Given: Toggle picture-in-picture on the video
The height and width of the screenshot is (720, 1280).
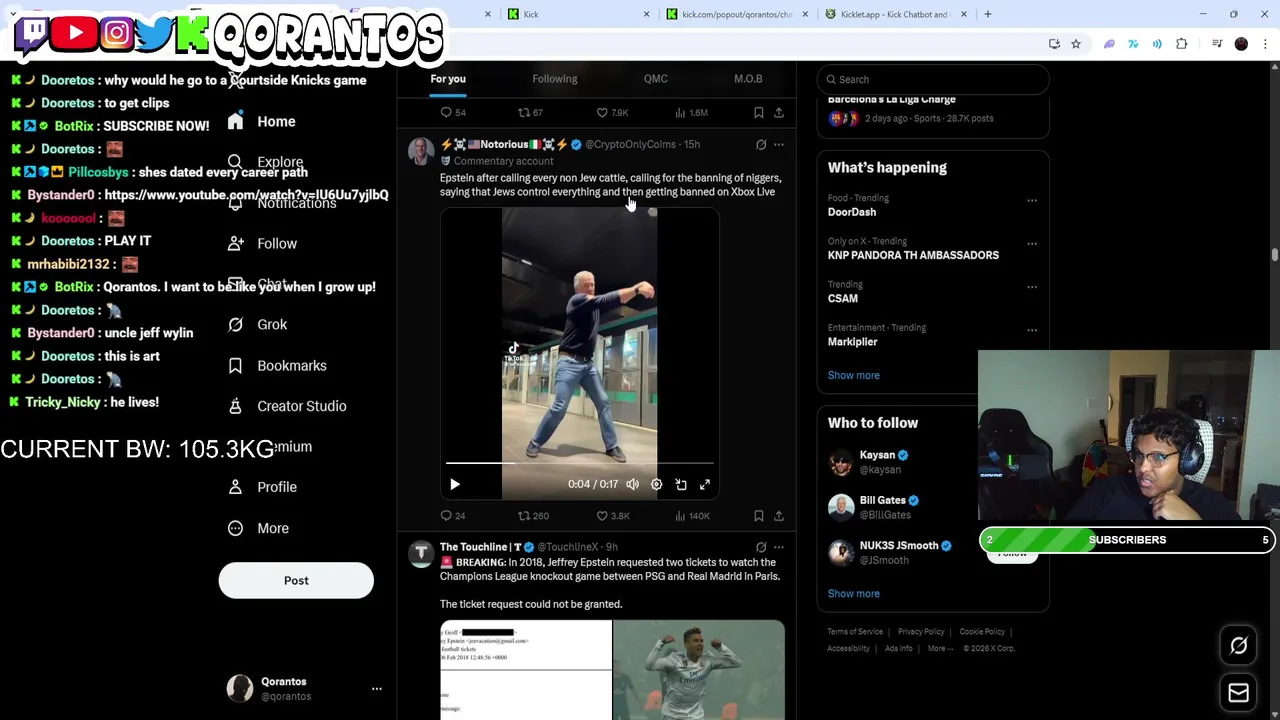Looking at the screenshot, I should pyautogui.click(x=681, y=484).
